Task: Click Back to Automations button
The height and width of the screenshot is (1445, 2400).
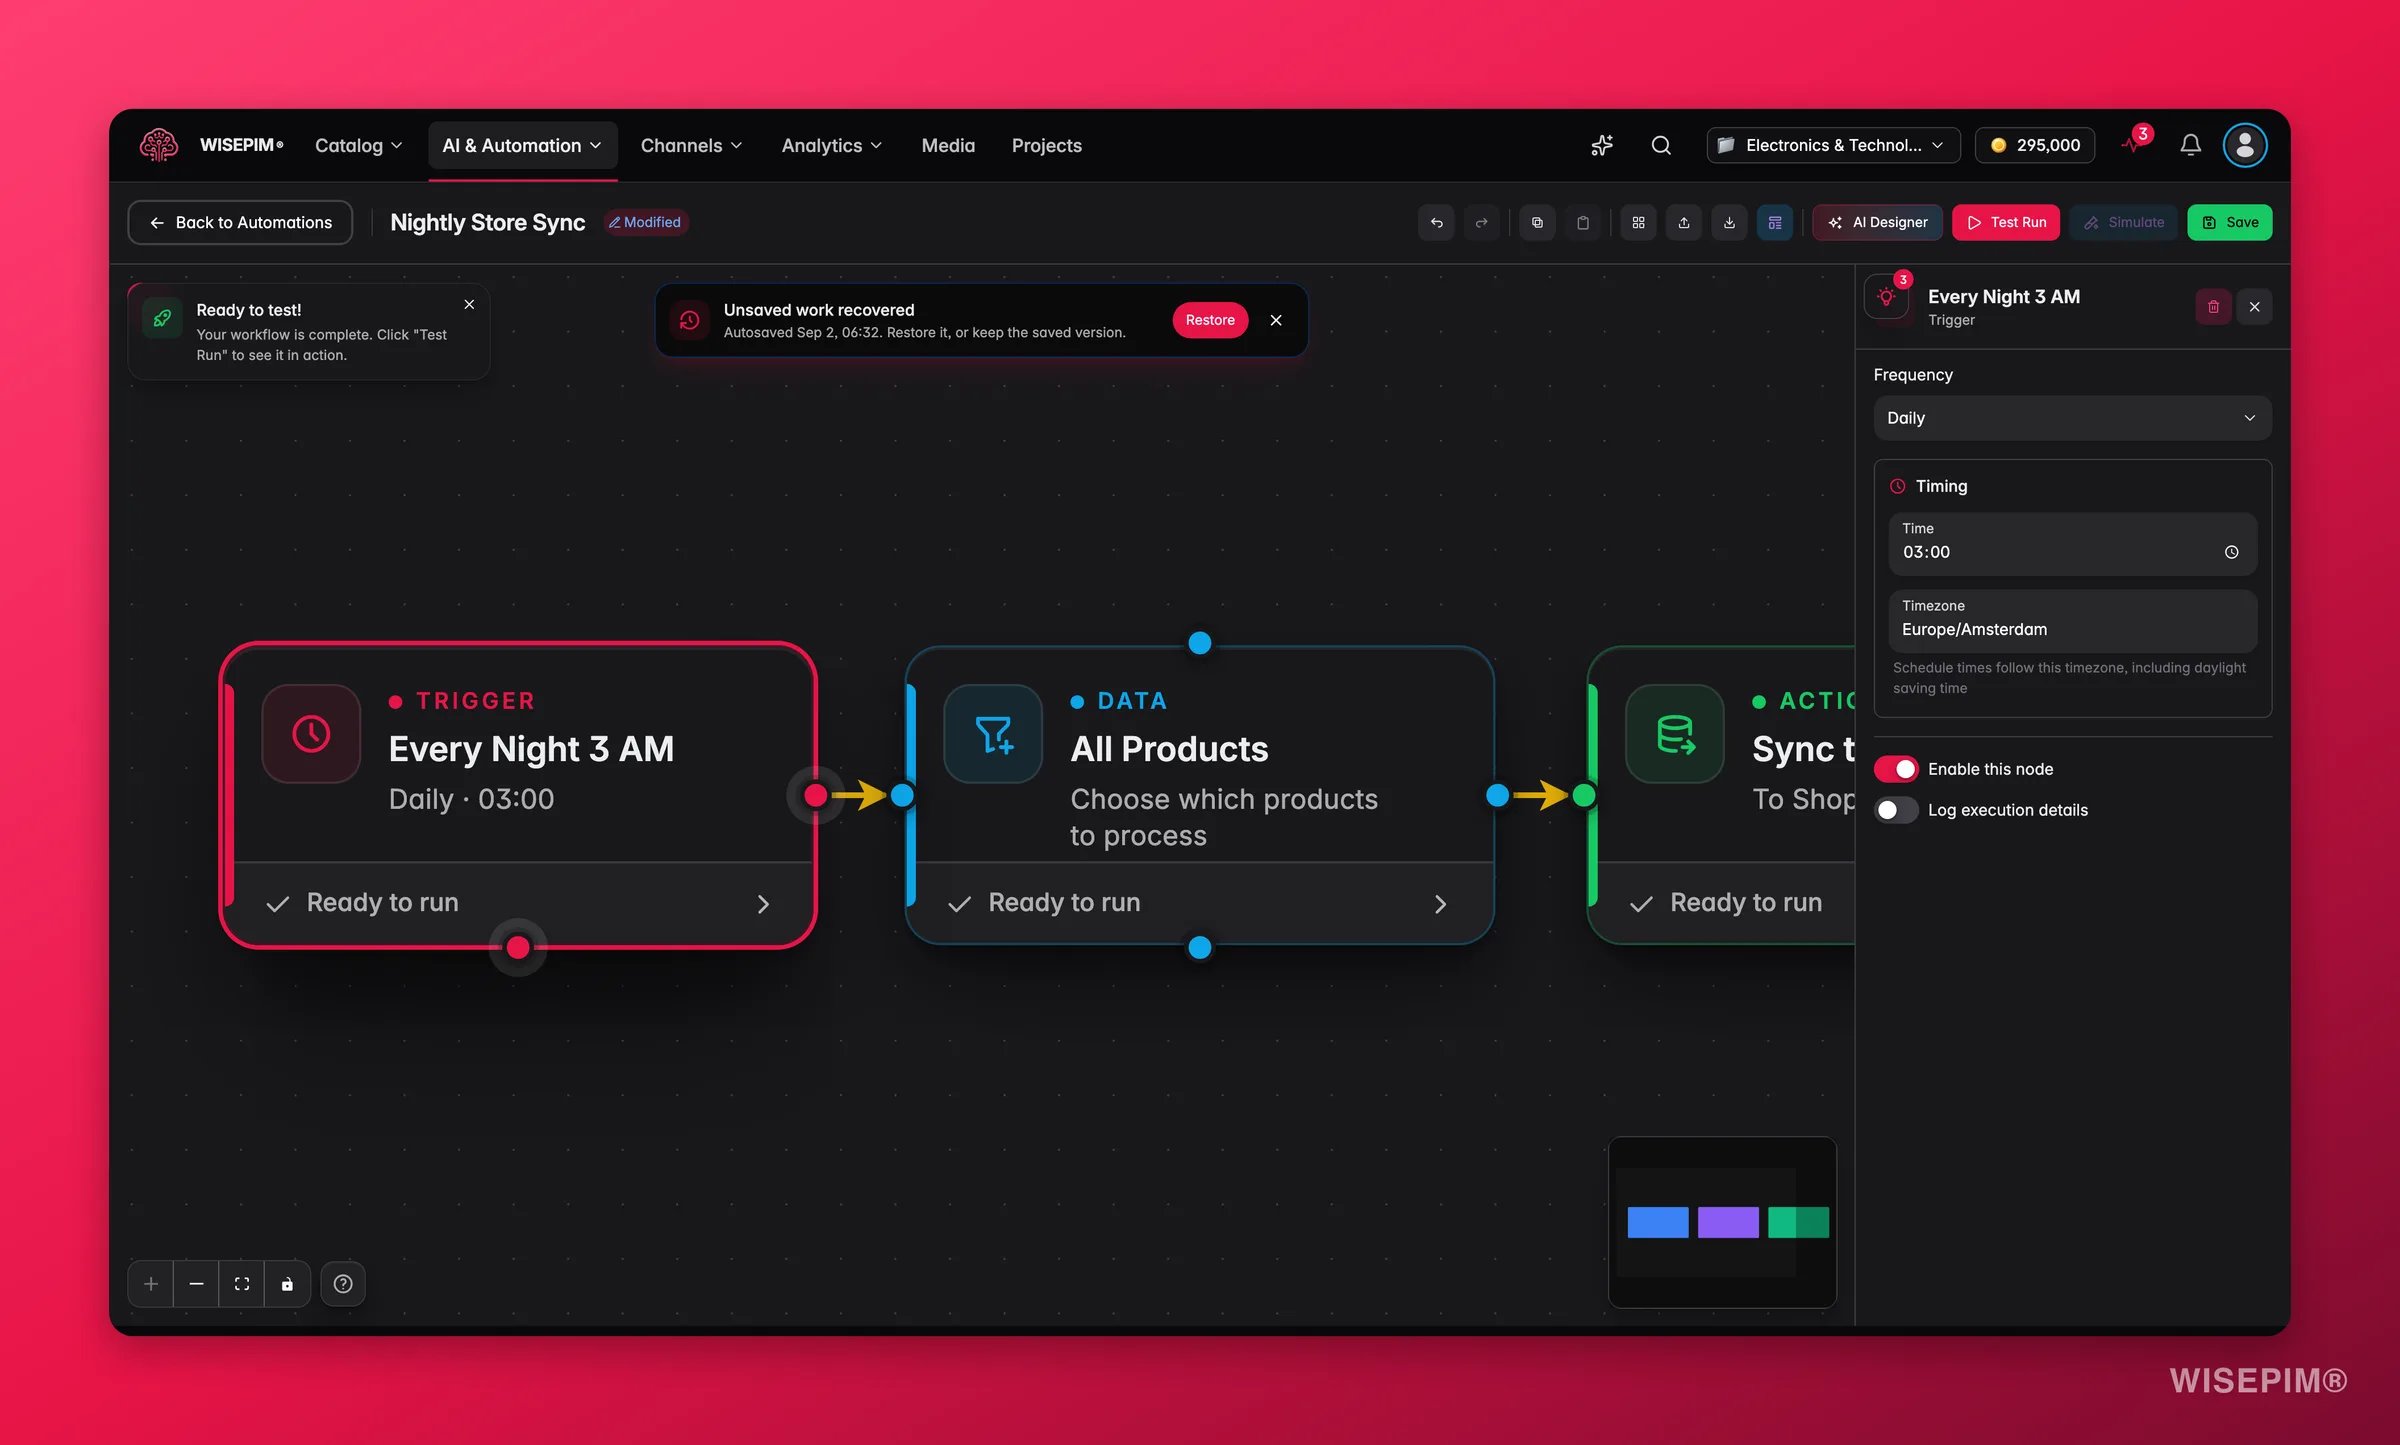Action: [x=240, y=222]
